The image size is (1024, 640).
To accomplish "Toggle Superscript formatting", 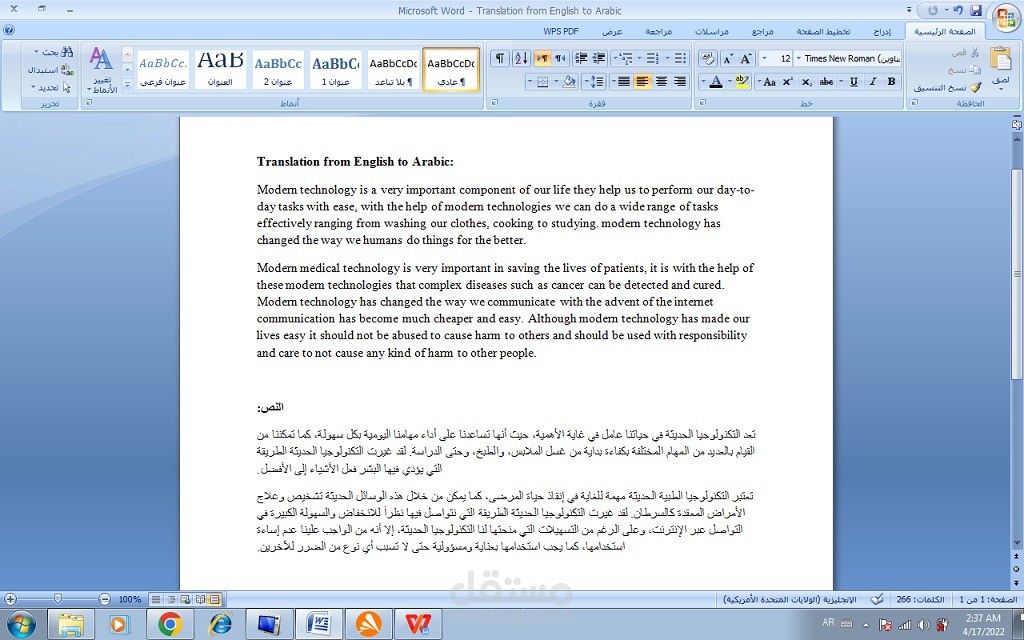I will [788, 82].
